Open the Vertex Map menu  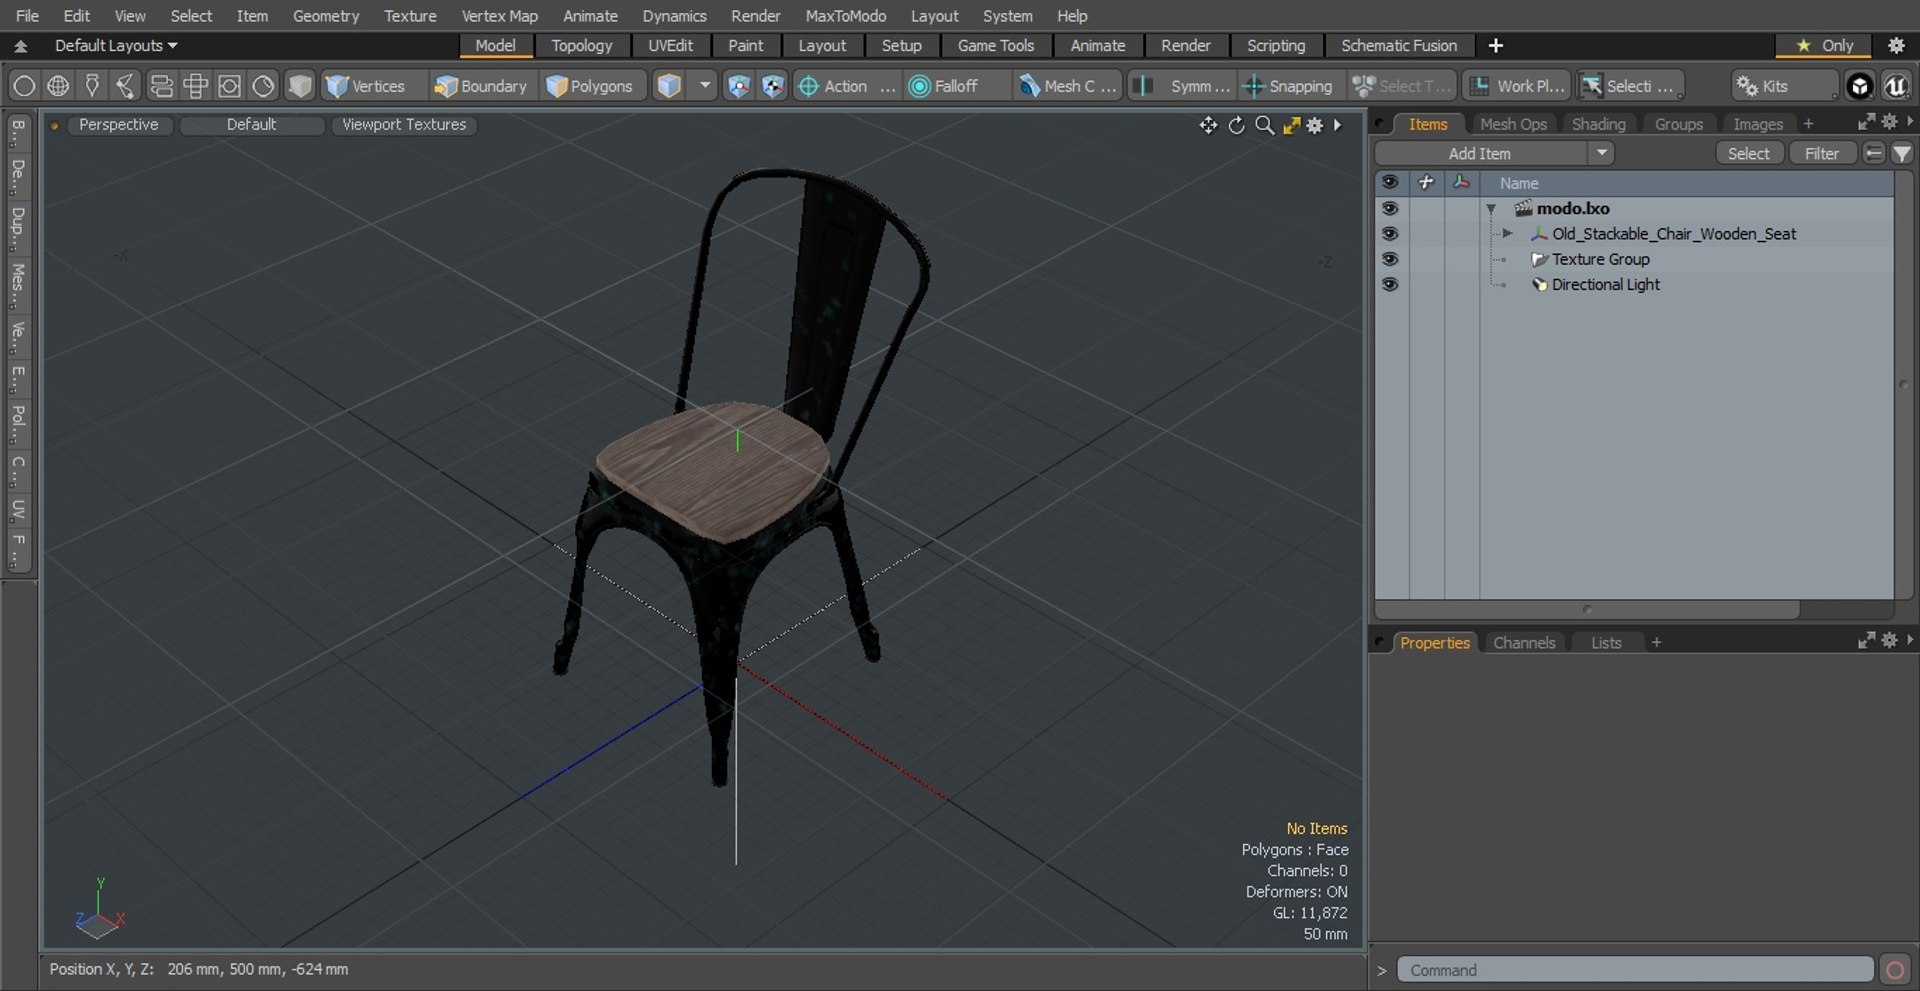pyautogui.click(x=499, y=16)
